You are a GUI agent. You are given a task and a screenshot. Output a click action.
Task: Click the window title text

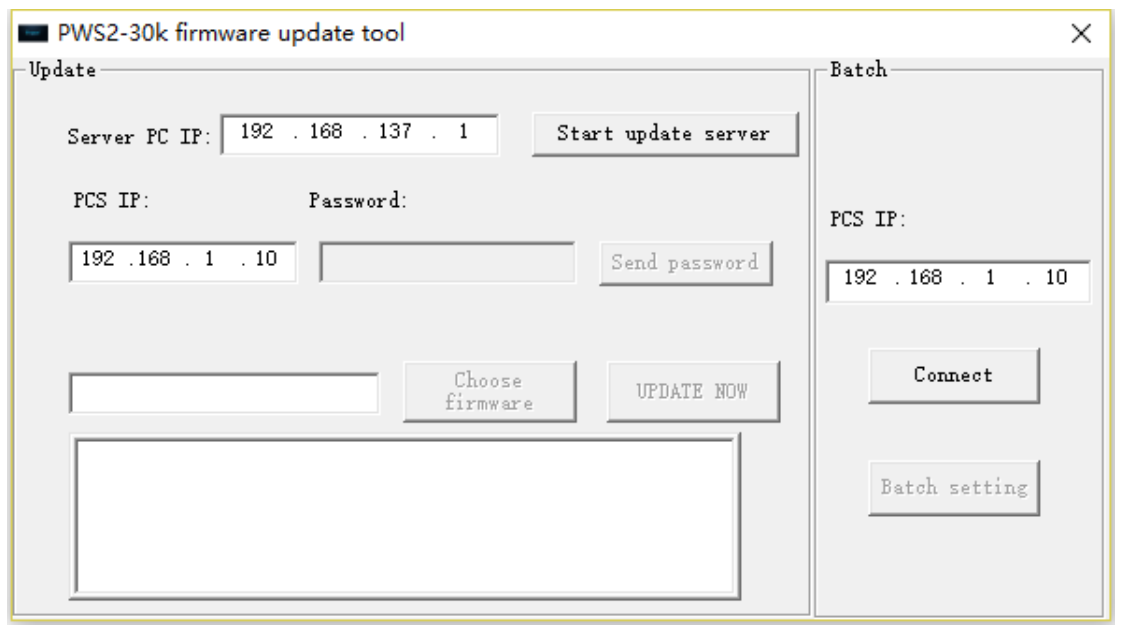[231, 33]
